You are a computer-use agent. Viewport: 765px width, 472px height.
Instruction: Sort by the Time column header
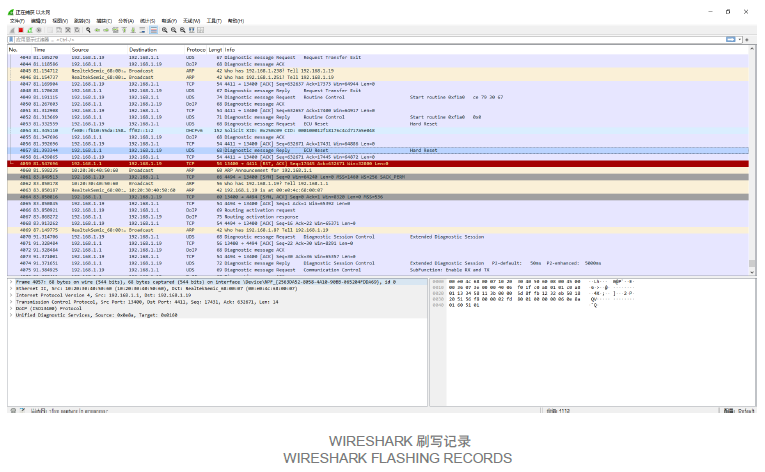tap(51, 50)
